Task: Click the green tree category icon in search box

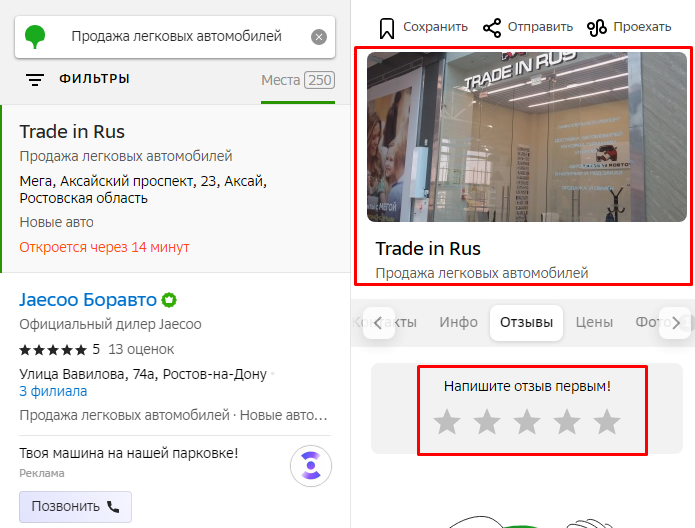Action: (x=35, y=37)
